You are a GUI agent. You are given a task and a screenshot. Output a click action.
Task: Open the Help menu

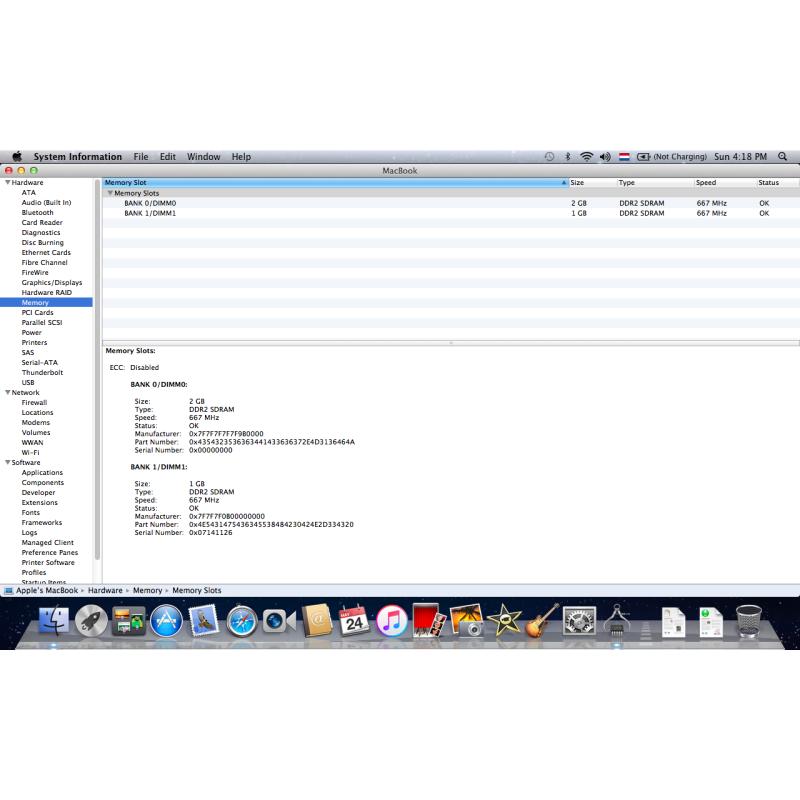(241, 156)
